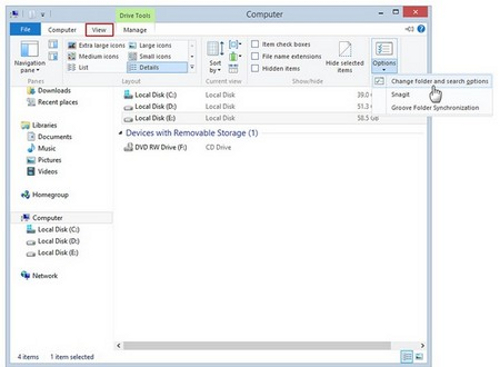Select Local Disk (E:) in navigation tree
Viewport: 500px width, 367px height.
pyautogui.click(x=52, y=253)
